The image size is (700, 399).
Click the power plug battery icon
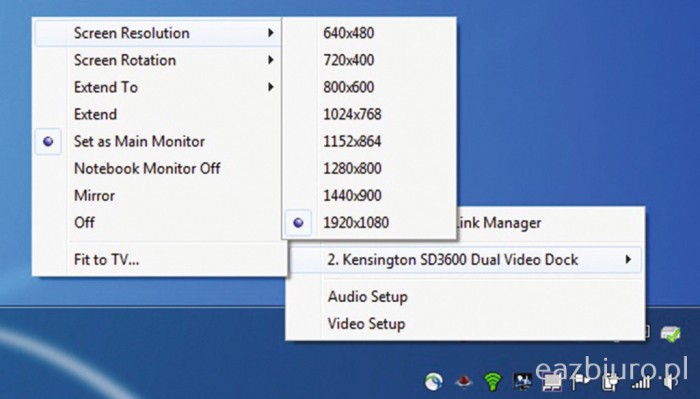[611, 382]
